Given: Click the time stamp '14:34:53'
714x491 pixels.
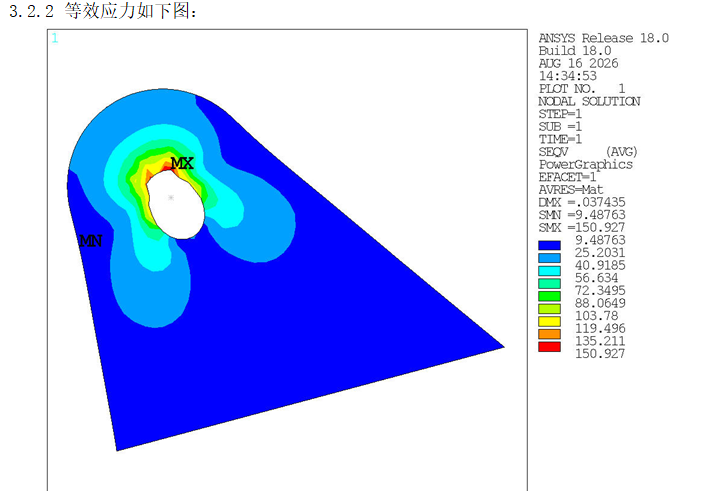Looking at the screenshot, I should click(x=567, y=76).
